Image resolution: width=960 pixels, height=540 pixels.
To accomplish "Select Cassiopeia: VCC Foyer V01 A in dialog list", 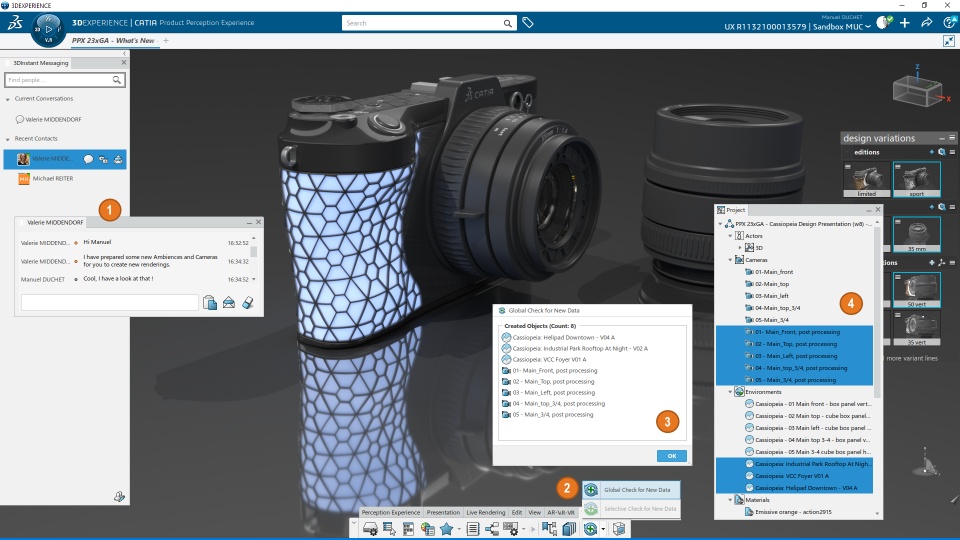I will tap(549, 359).
